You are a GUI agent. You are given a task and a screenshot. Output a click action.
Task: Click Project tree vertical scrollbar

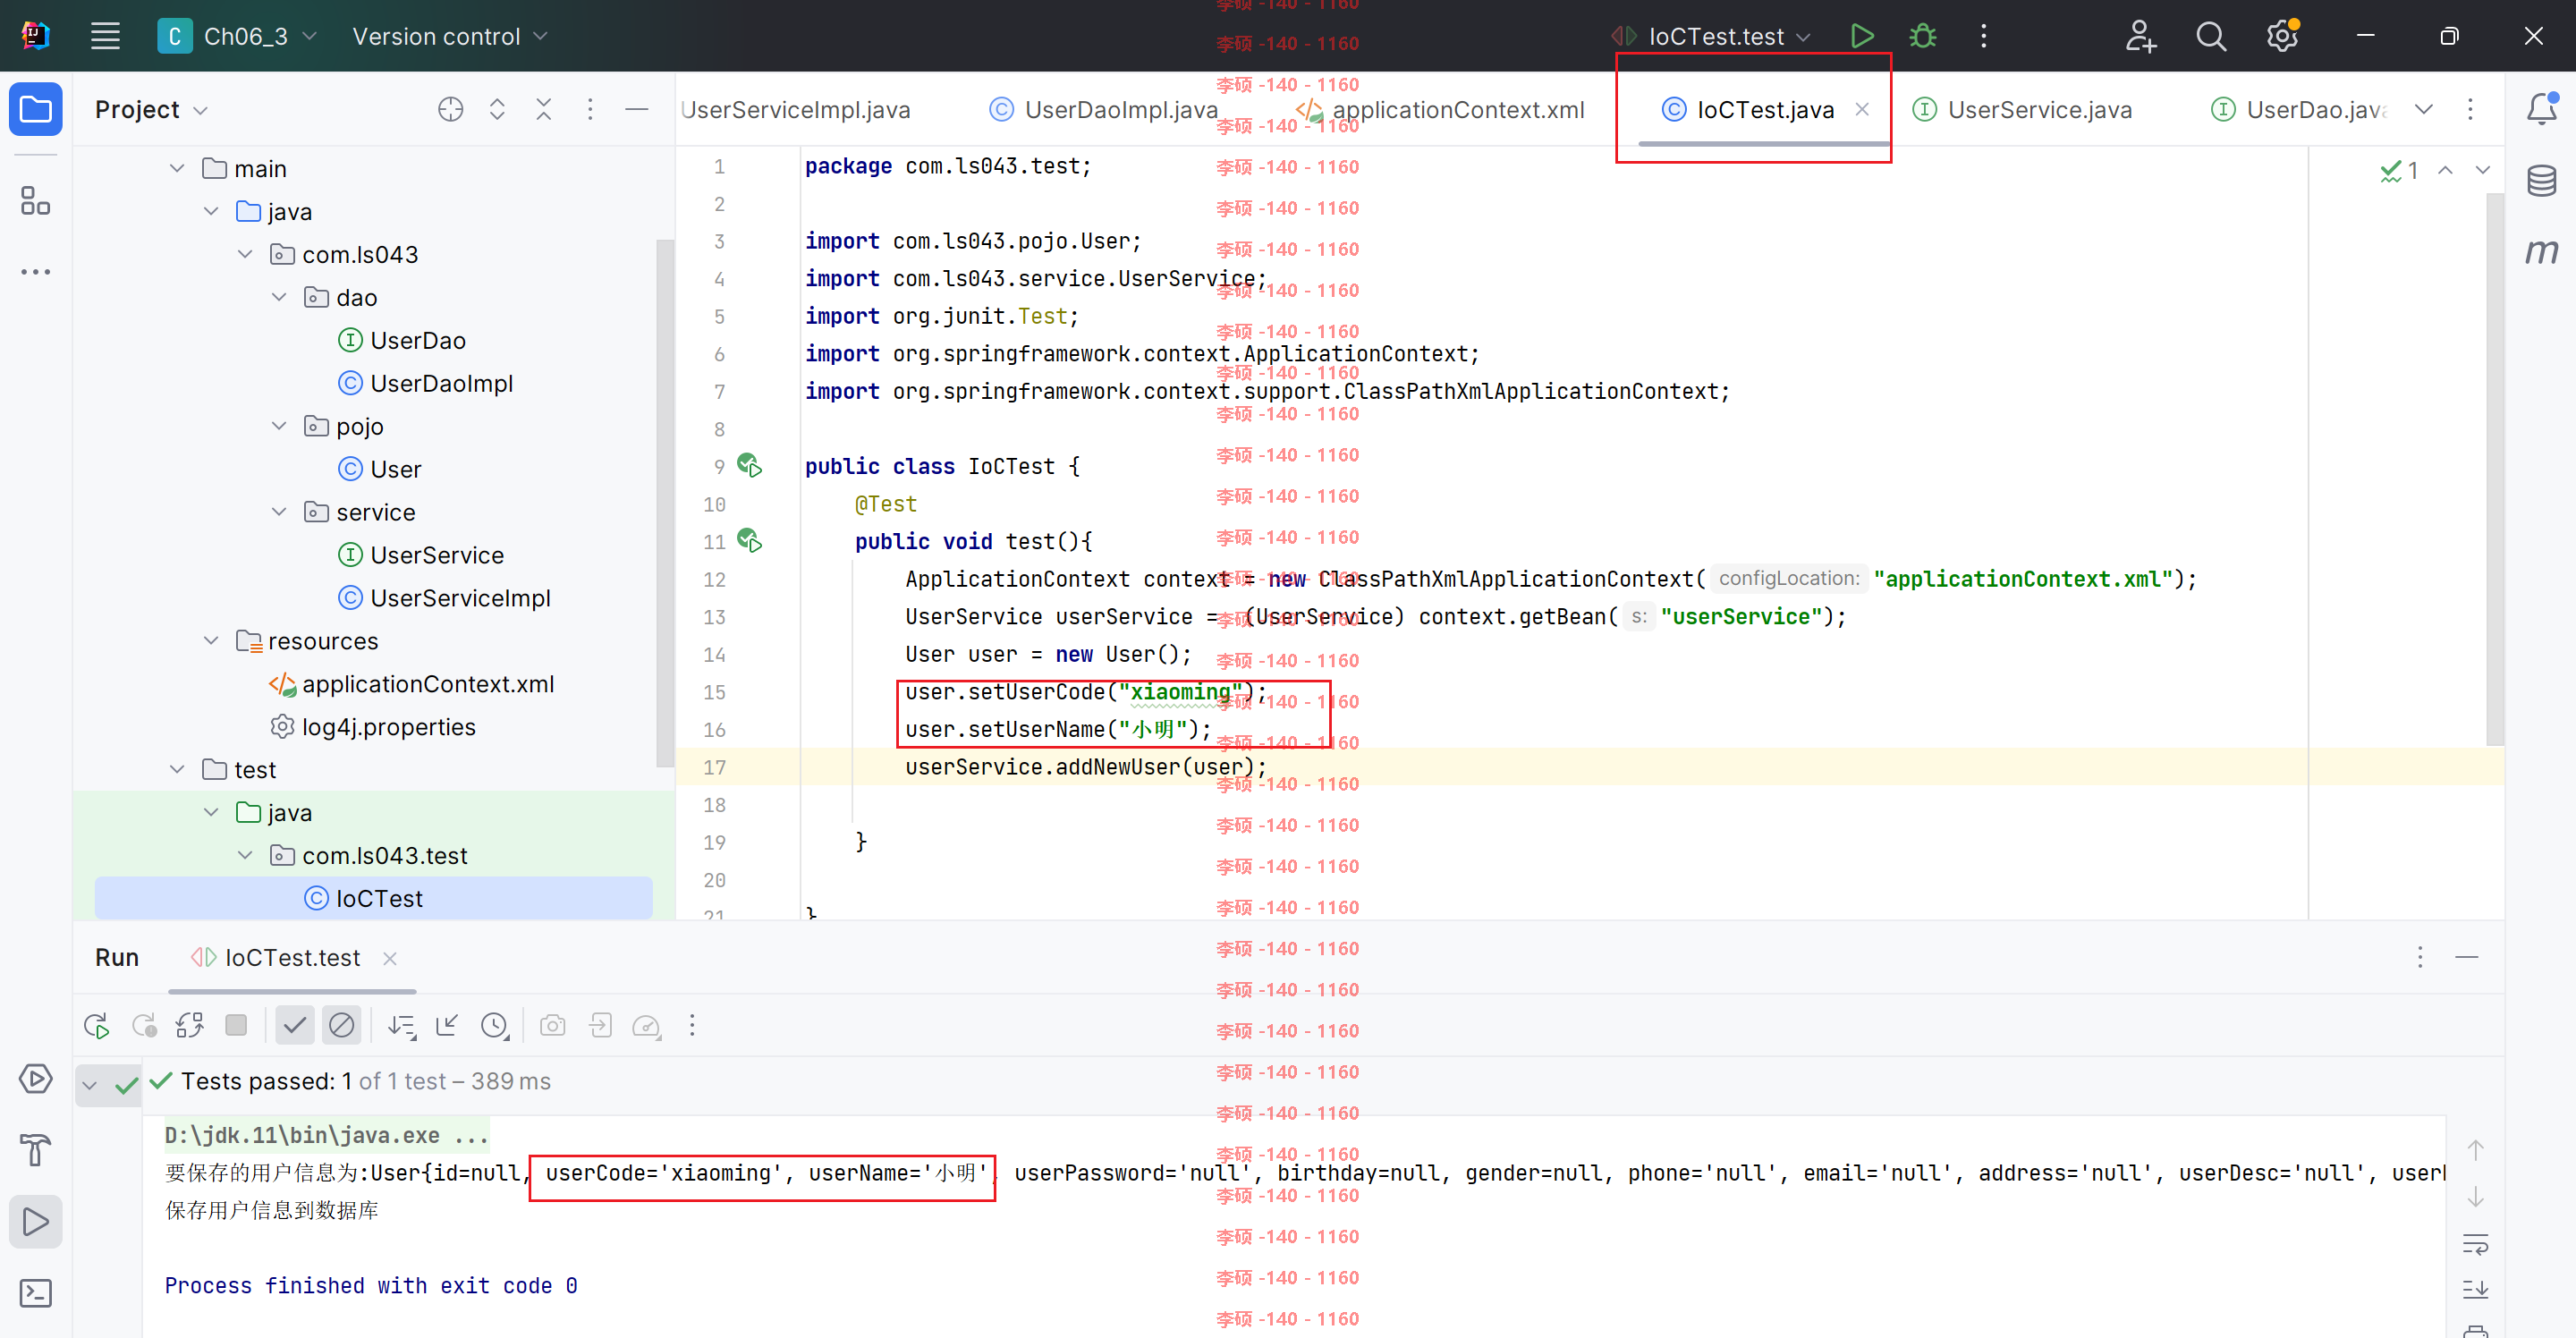coord(663,503)
